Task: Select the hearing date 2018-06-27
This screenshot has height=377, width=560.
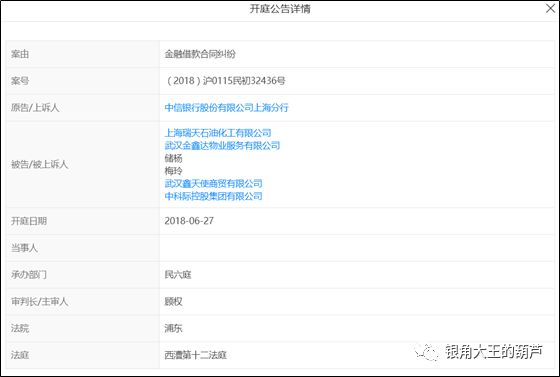Action: pos(189,221)
